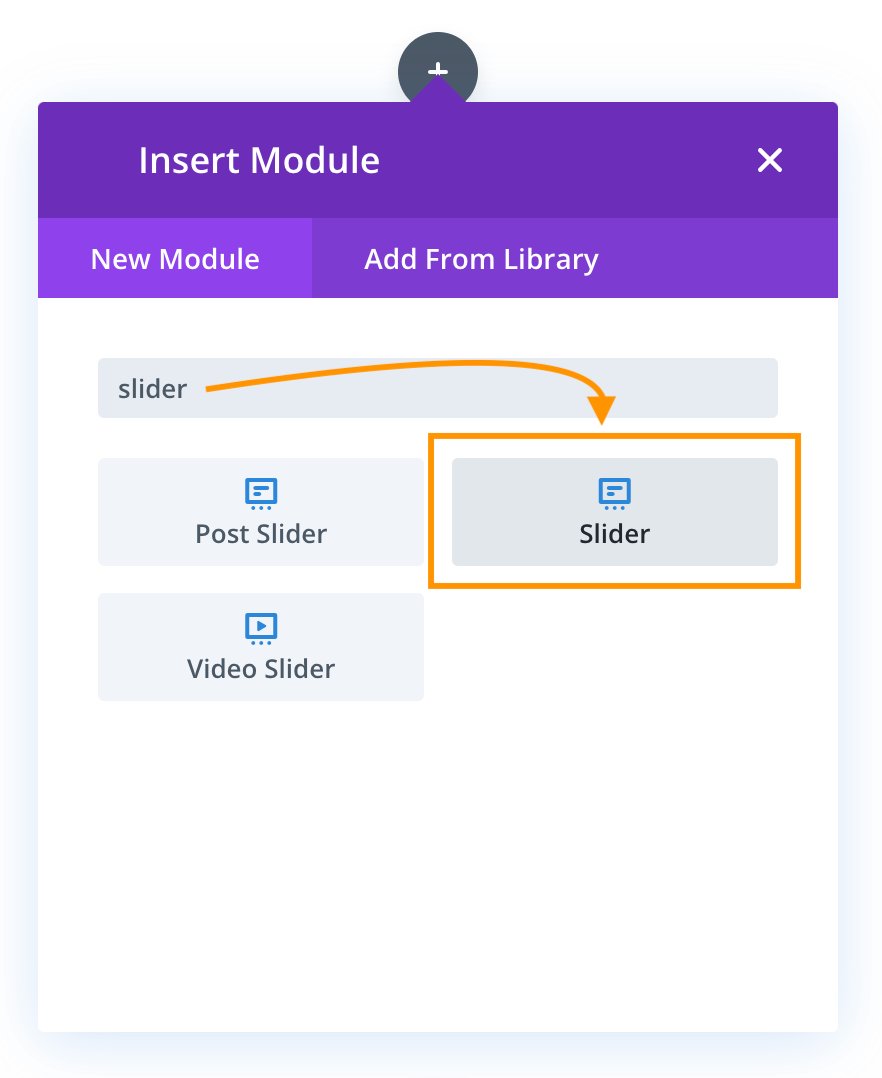Close the Insert Module dialog
882x1078 pixels.
click(769, 160)
